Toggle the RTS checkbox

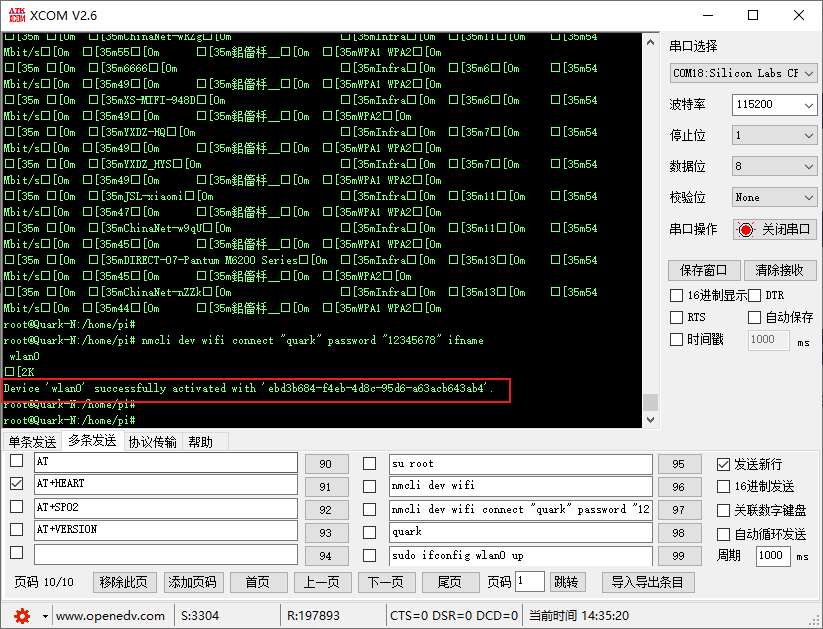click(677, 317)
